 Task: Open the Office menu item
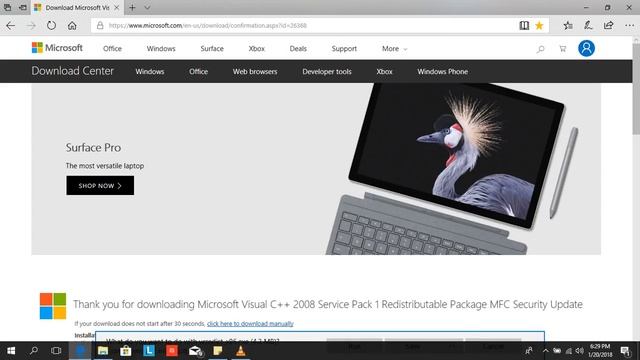[x=112, y=49]
